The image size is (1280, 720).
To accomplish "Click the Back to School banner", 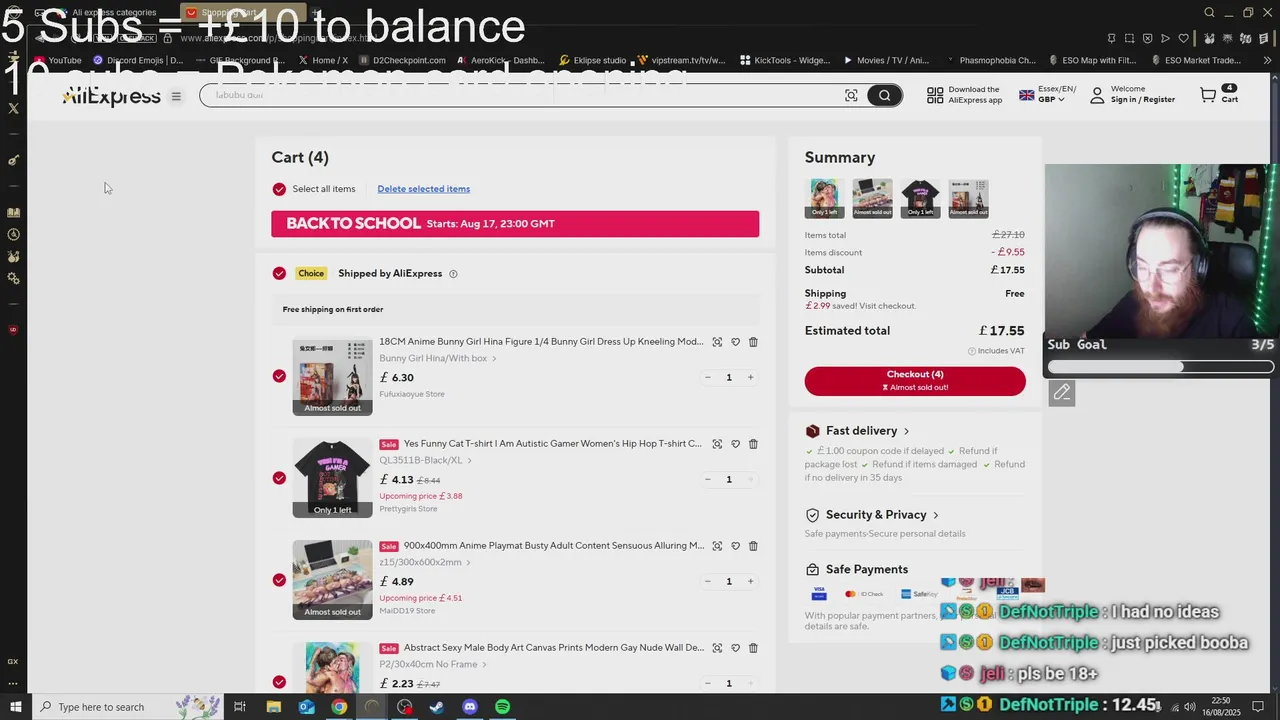I will pos(515,224).
